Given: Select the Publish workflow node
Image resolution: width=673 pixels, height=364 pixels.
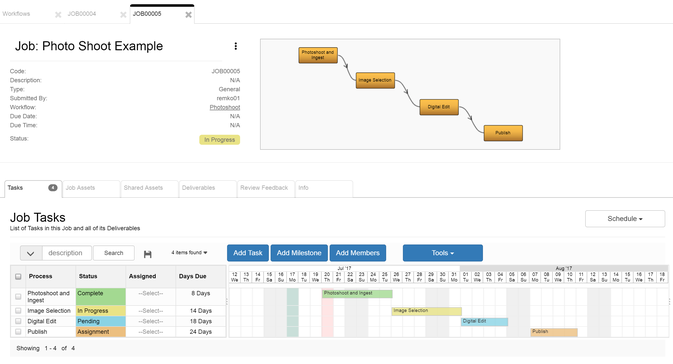Looking at the screenshot, I should 503,133.
